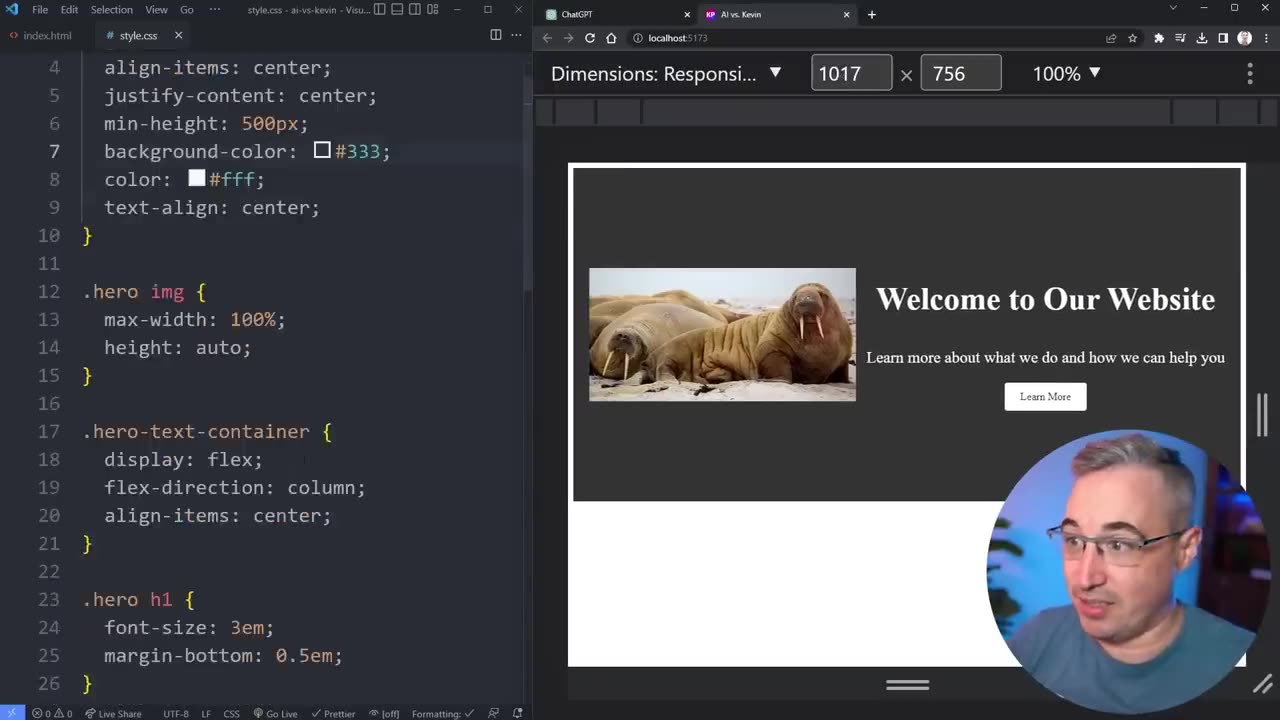
Task: Share this page from address bar
Action: pos(1111,38)
